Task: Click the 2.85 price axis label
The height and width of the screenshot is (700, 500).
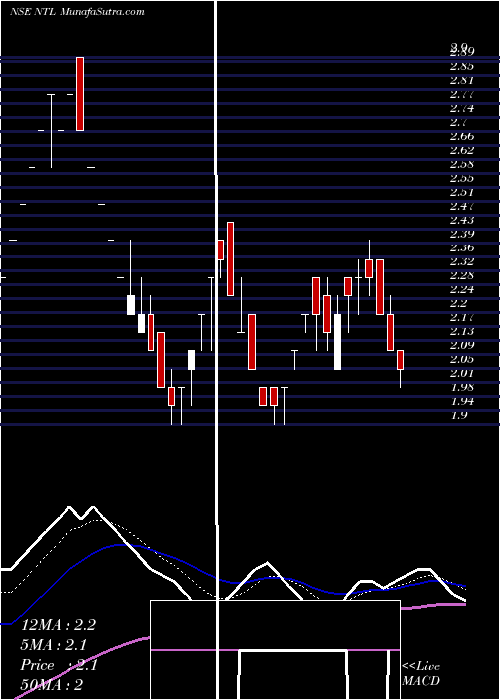Action: coord(462,67)
